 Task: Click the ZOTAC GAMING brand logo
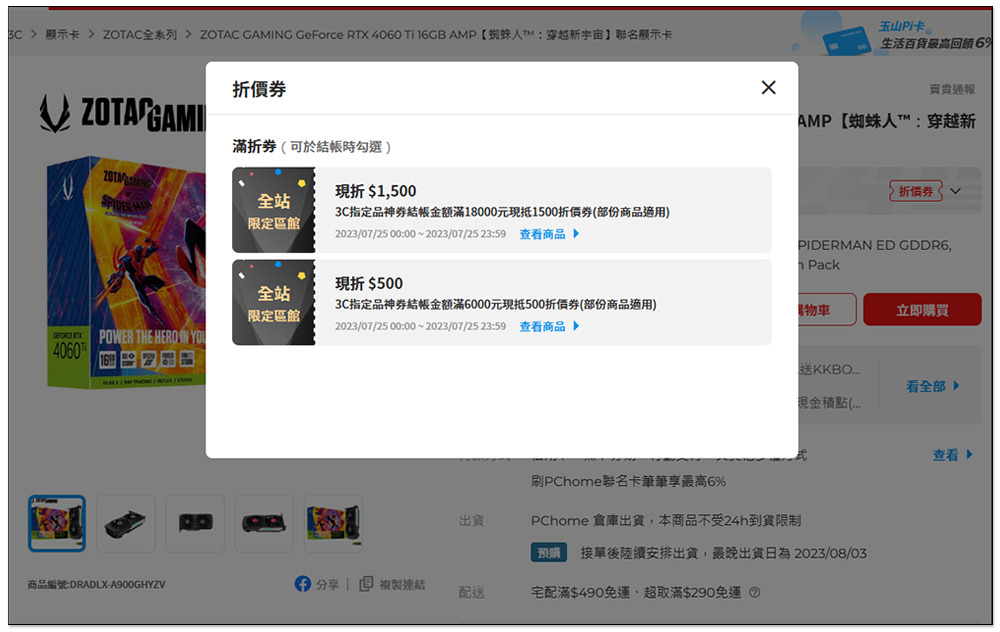click(x=122, y=115)
